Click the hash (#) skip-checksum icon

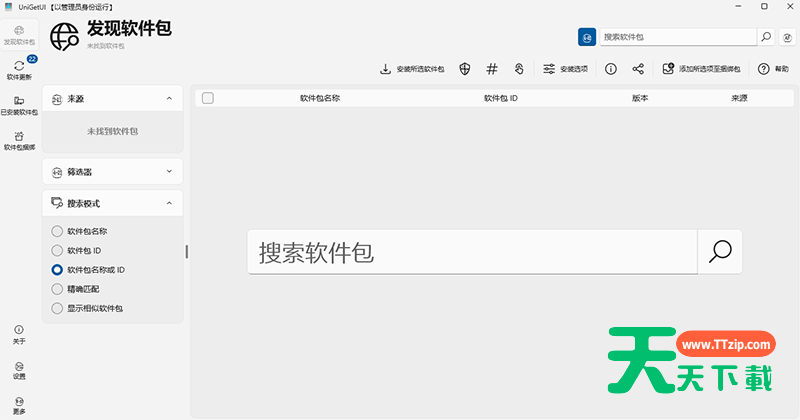tap(492, 69)
